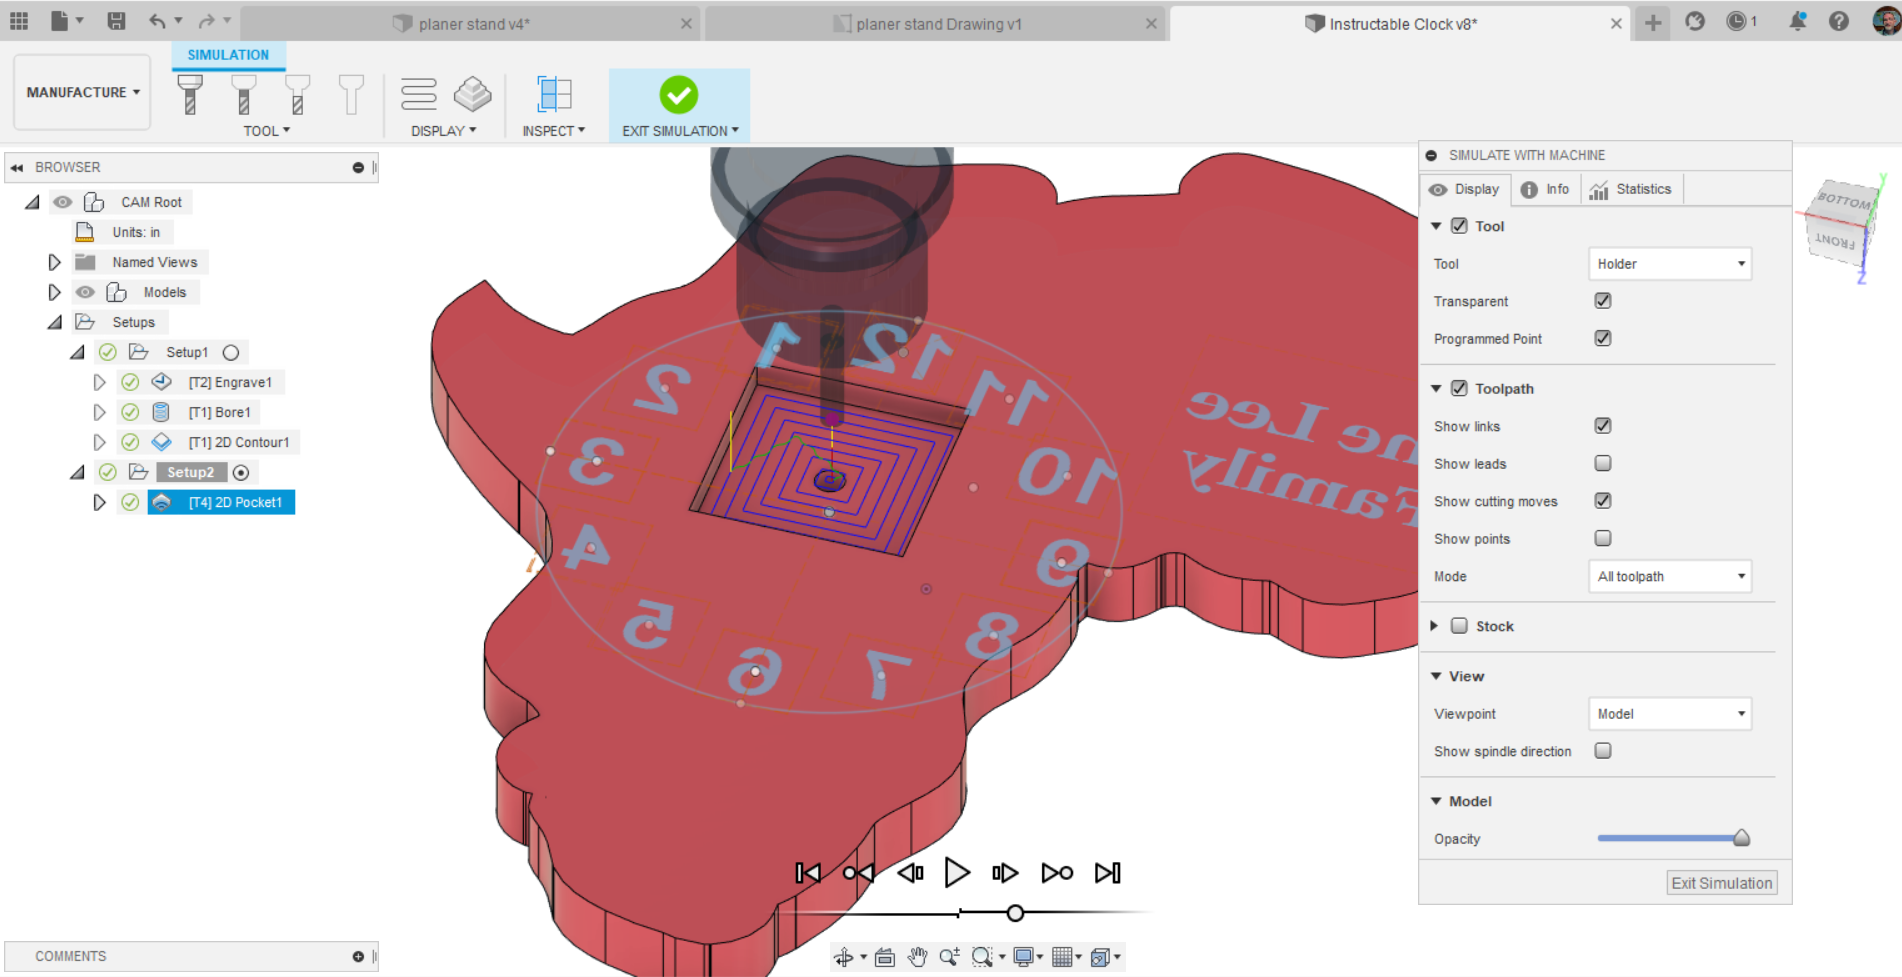
Task: Open a new design tab with plus
Action: tap(1653, 23)
